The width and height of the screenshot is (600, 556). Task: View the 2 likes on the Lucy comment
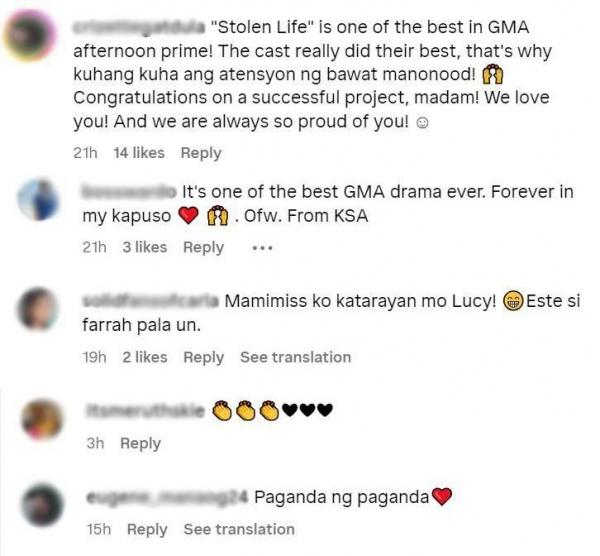click(145, 357)
